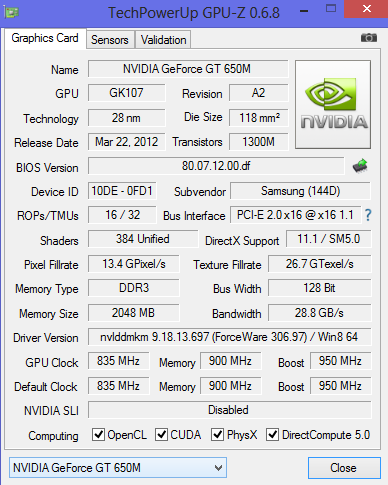Click the BIOS save chip icon
Viewport: 388px width, 485px height.
pos(360,166)
